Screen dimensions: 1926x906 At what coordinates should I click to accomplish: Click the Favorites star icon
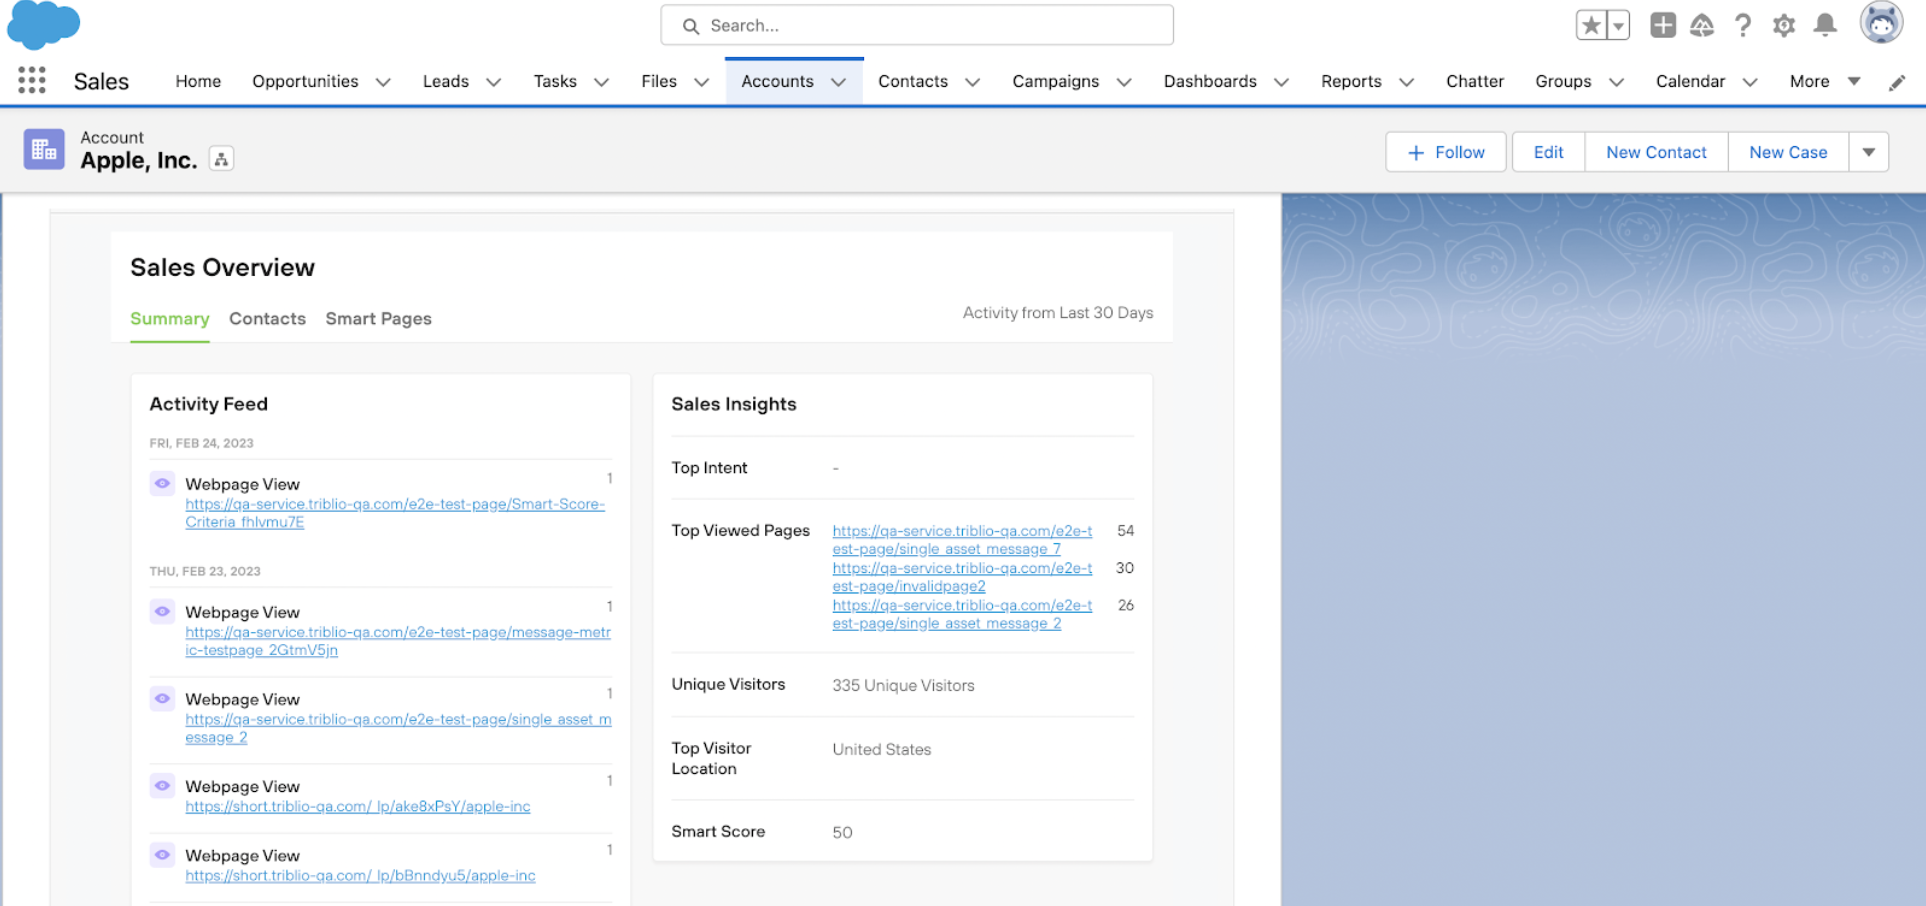[x=1590, y=25]
